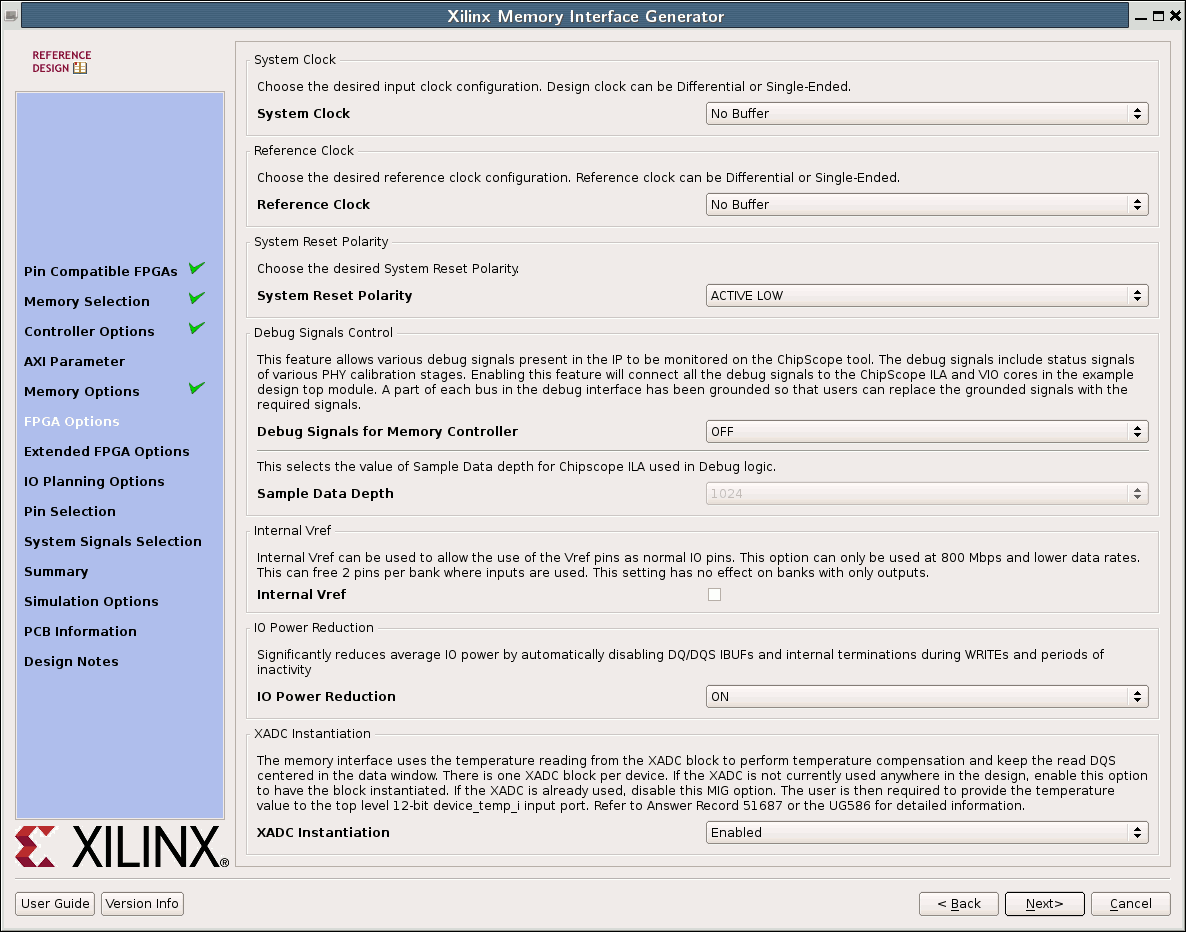Show Version Info
This screenshot has width=1186, height=932.
[142, 903]
